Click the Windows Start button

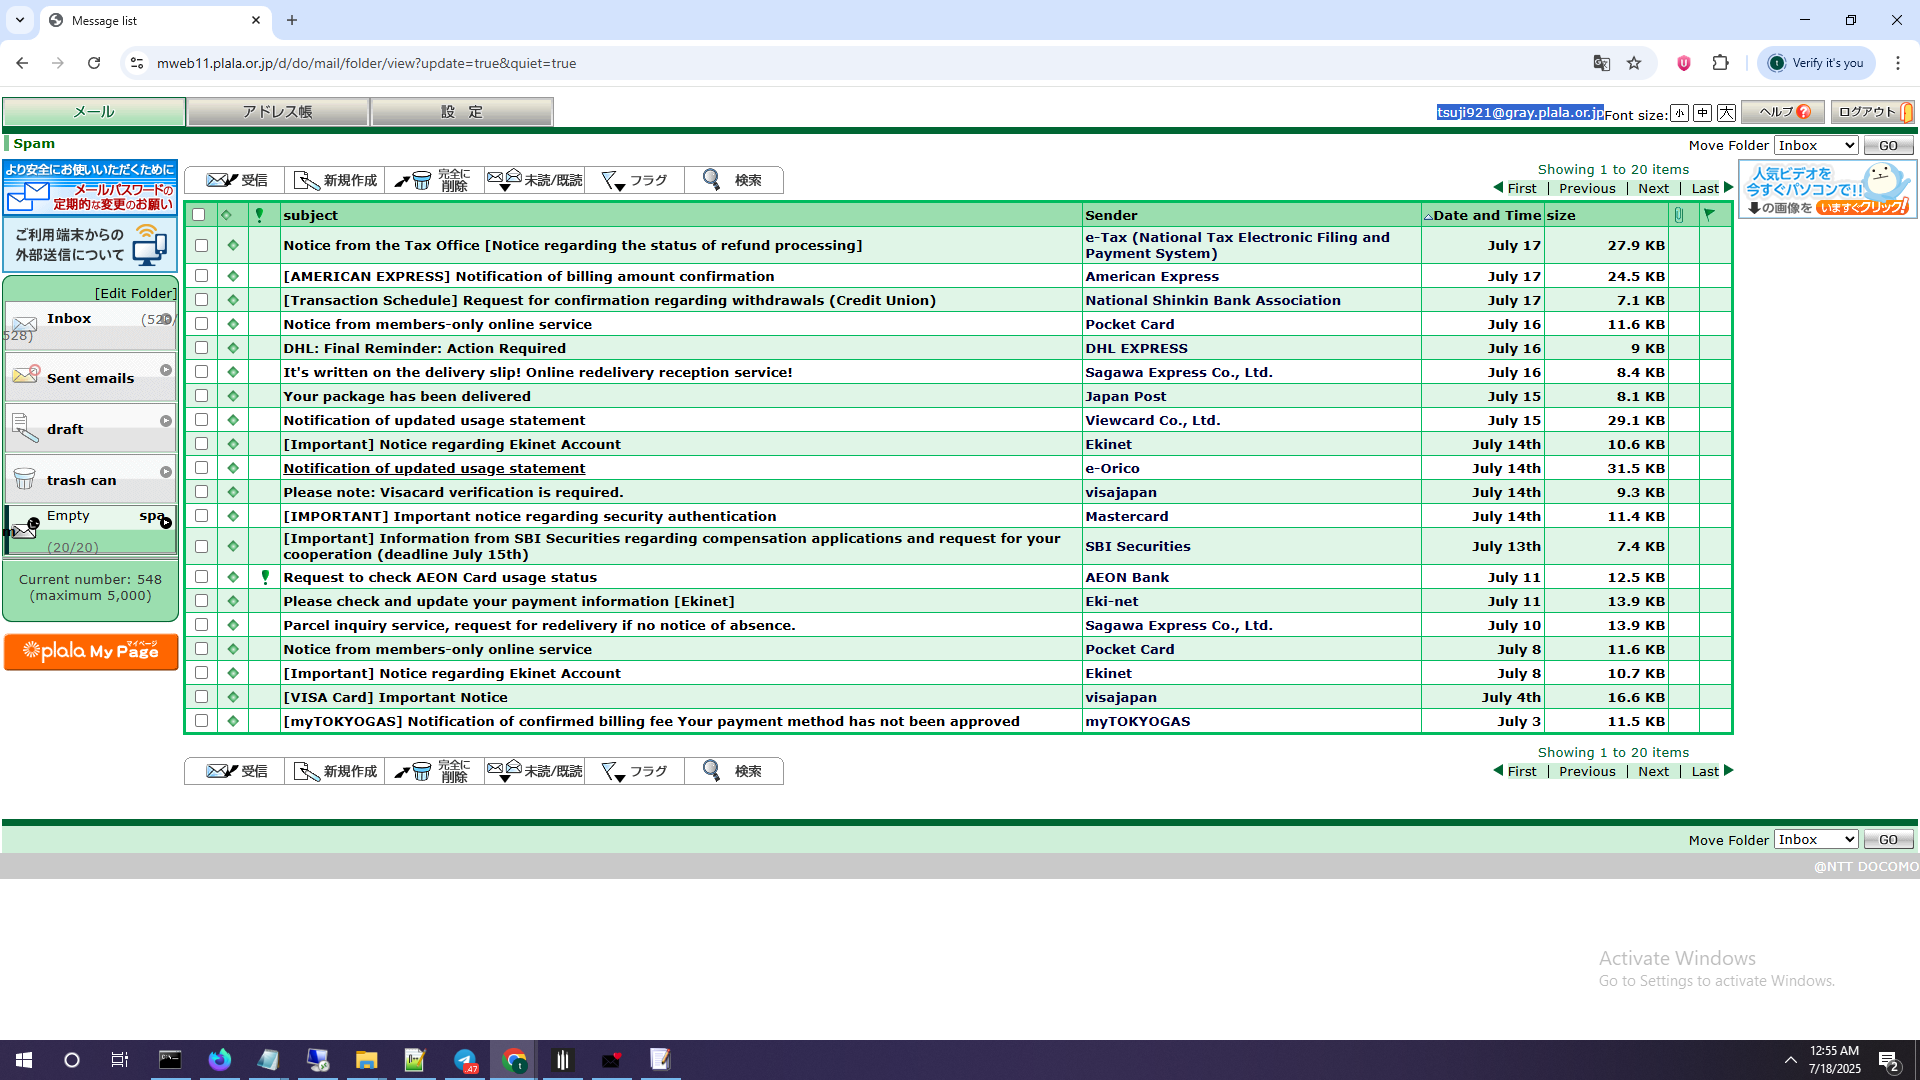(24, 1060)
